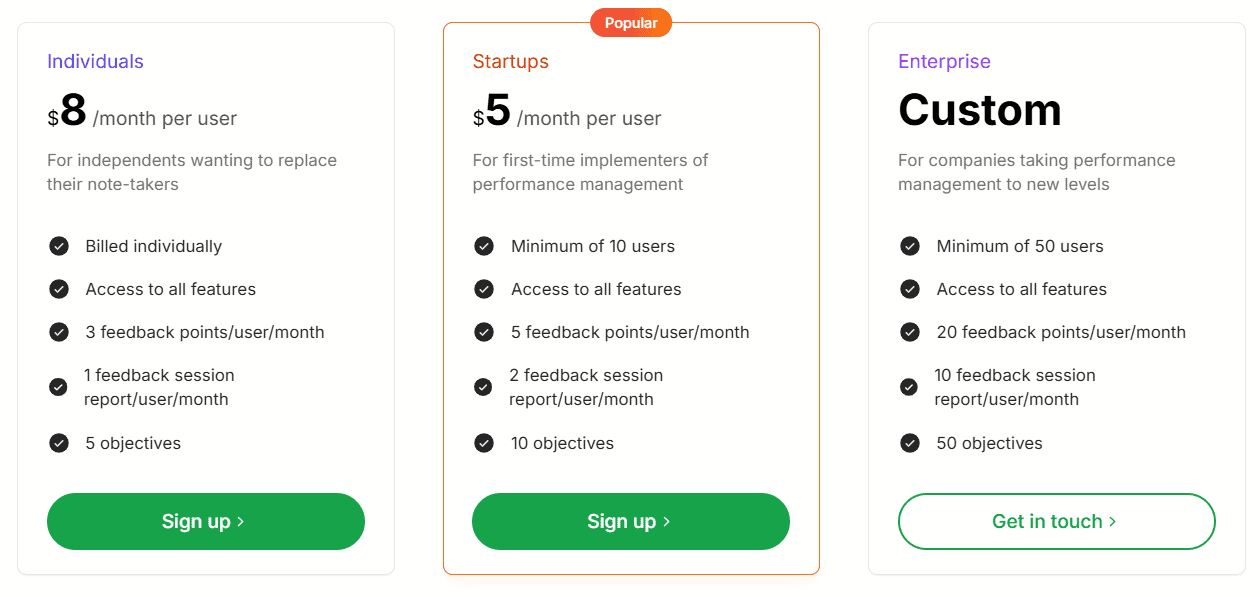The width and height of the screenshot is (1260, 597).
Task: Select the checkmark beside Minimum of 50 users
Action: [909, 246]
